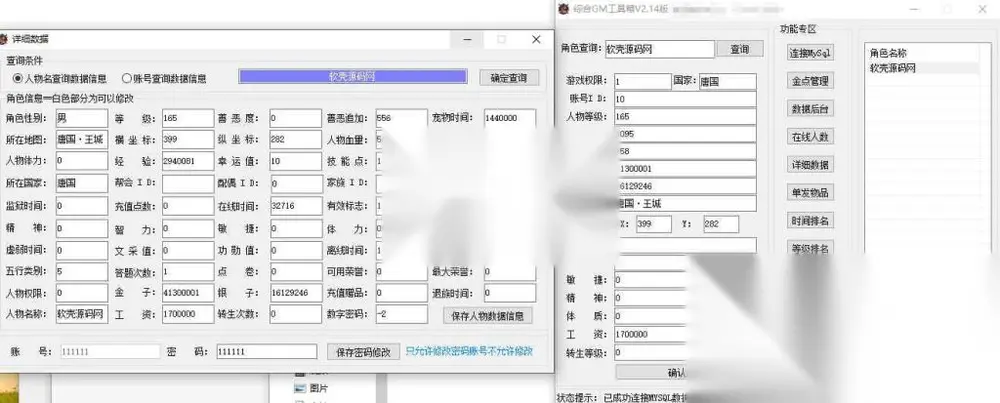The image size is (1000, 403).
Task: Click the 所在国家 field showing 唐国
Action: pos(82,184)
